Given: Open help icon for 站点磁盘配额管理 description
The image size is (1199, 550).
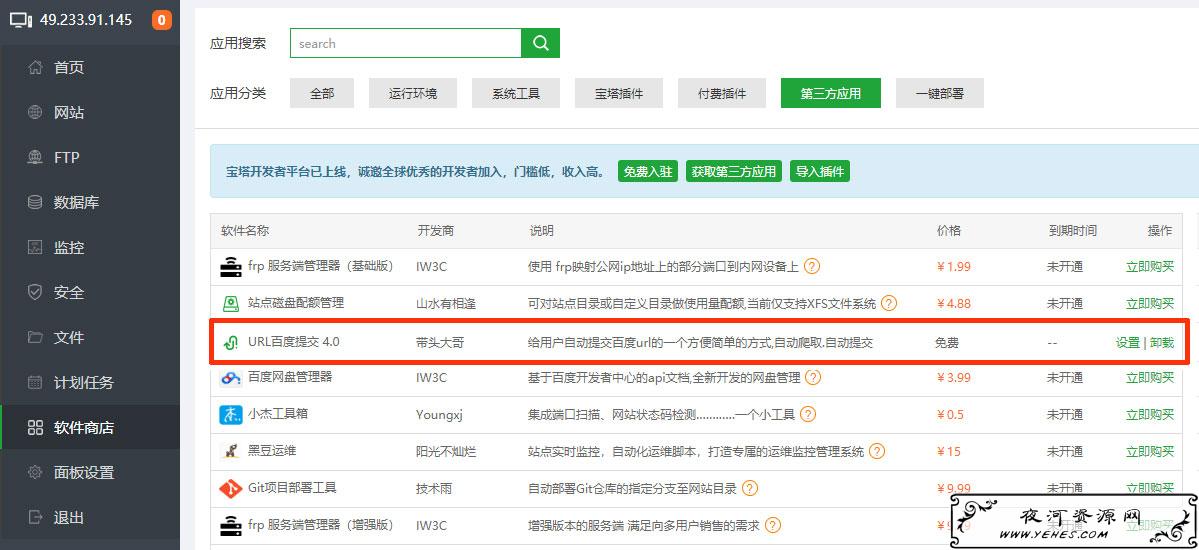Looking at the screenshot, I should (889, 303).
